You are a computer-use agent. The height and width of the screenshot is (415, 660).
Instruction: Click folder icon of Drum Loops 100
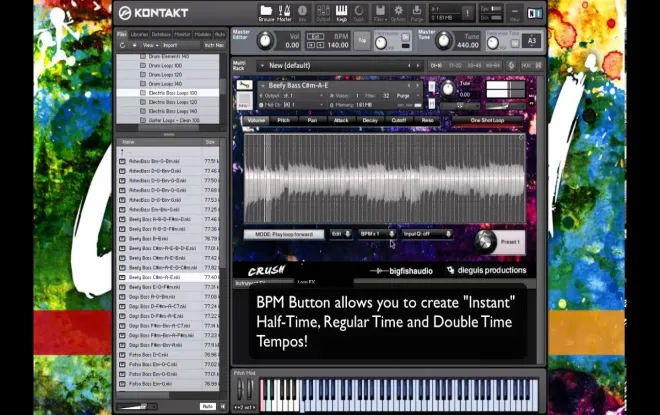(143, 65)
